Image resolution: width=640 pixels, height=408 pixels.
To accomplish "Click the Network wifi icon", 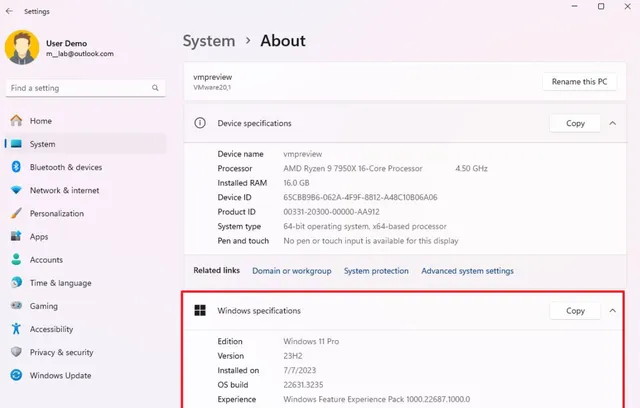I will pos(16,190).
